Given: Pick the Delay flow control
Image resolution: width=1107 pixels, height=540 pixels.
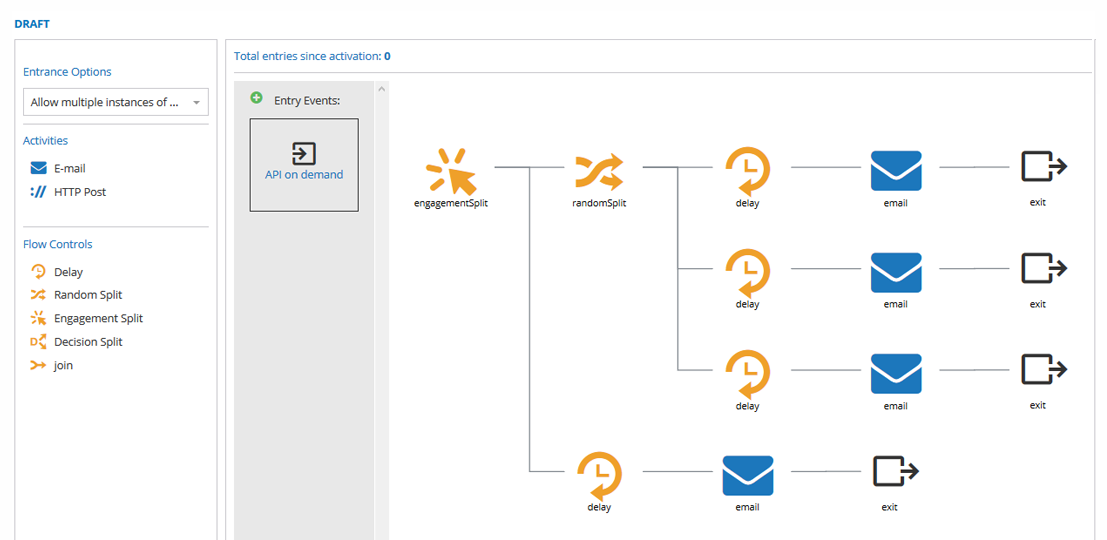Looking at the screenshot, I should point(57,272).
